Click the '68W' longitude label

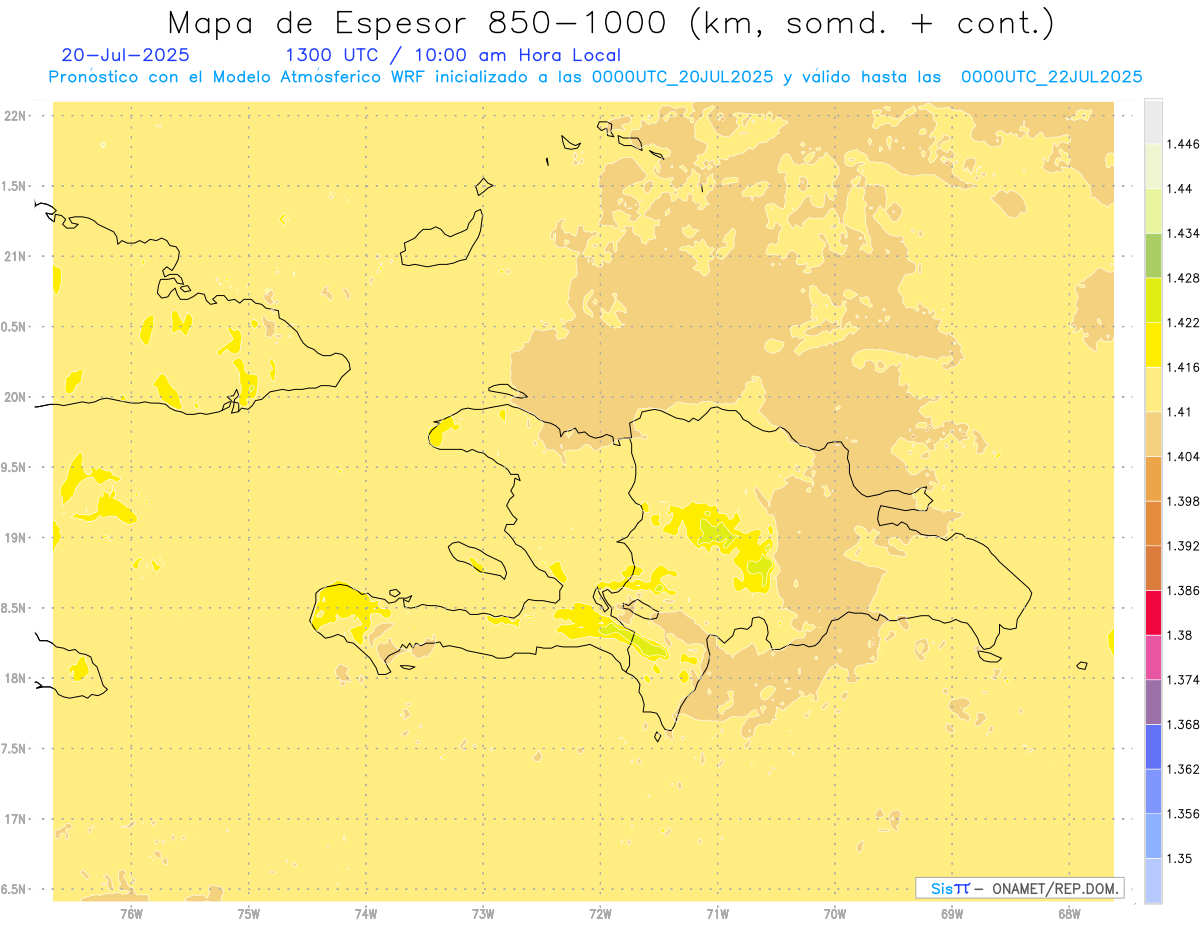pyautogui.click(x=1069, y=913)
